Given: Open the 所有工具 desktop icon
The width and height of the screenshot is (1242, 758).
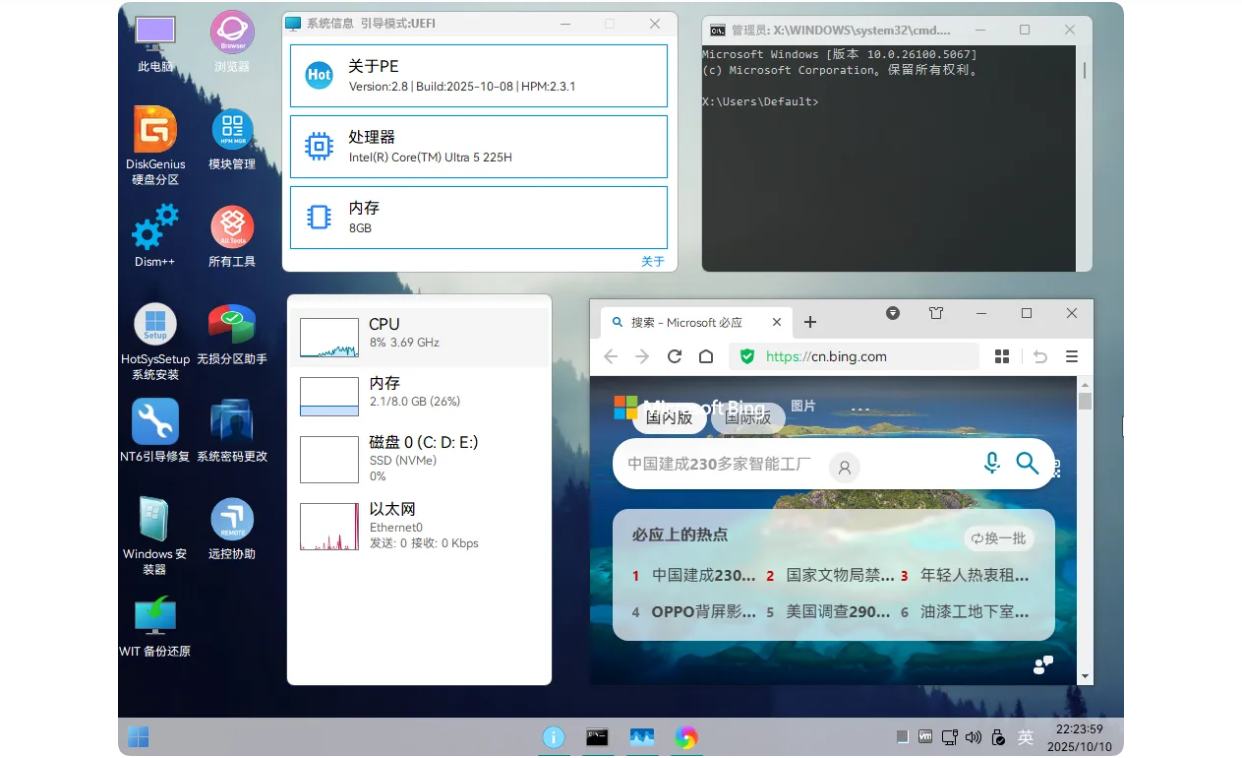Looking at the screenshot, I should pyautogui.click(x=232, y=237).
